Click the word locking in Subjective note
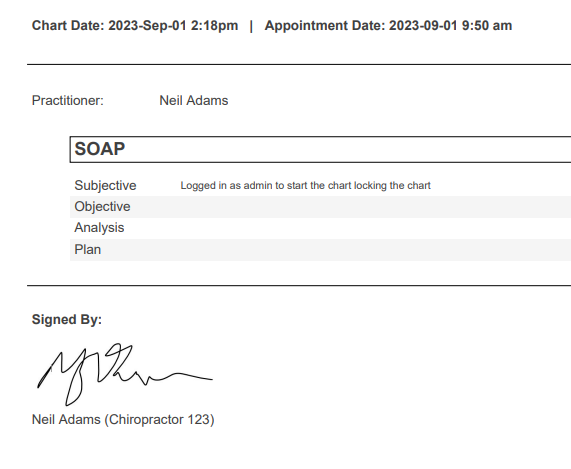 [x=370, y=186]
